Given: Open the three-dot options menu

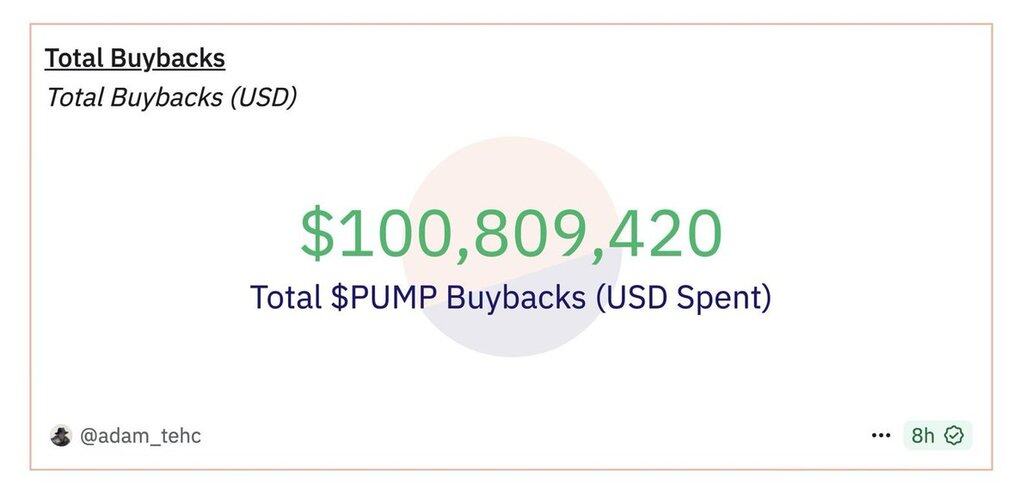Looking at the screenshot, I should coord(881,435).
